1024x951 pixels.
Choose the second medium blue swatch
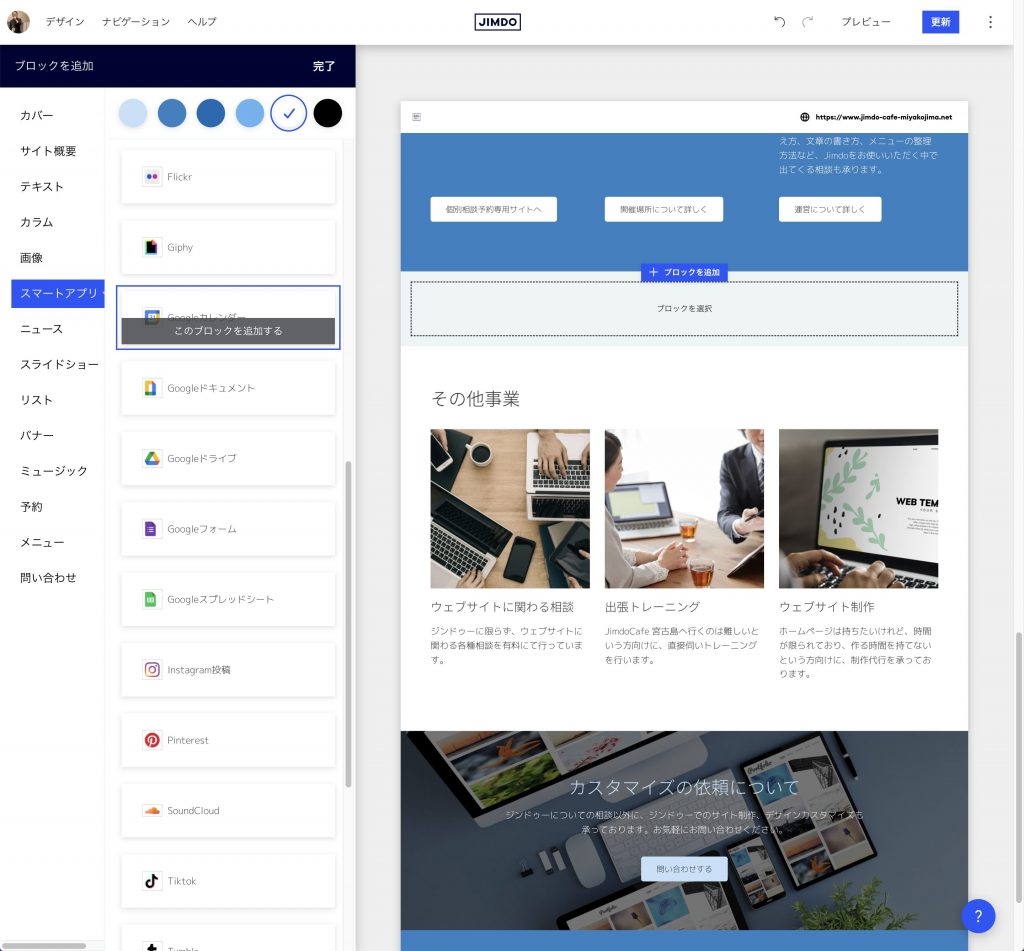coord(172,113)
